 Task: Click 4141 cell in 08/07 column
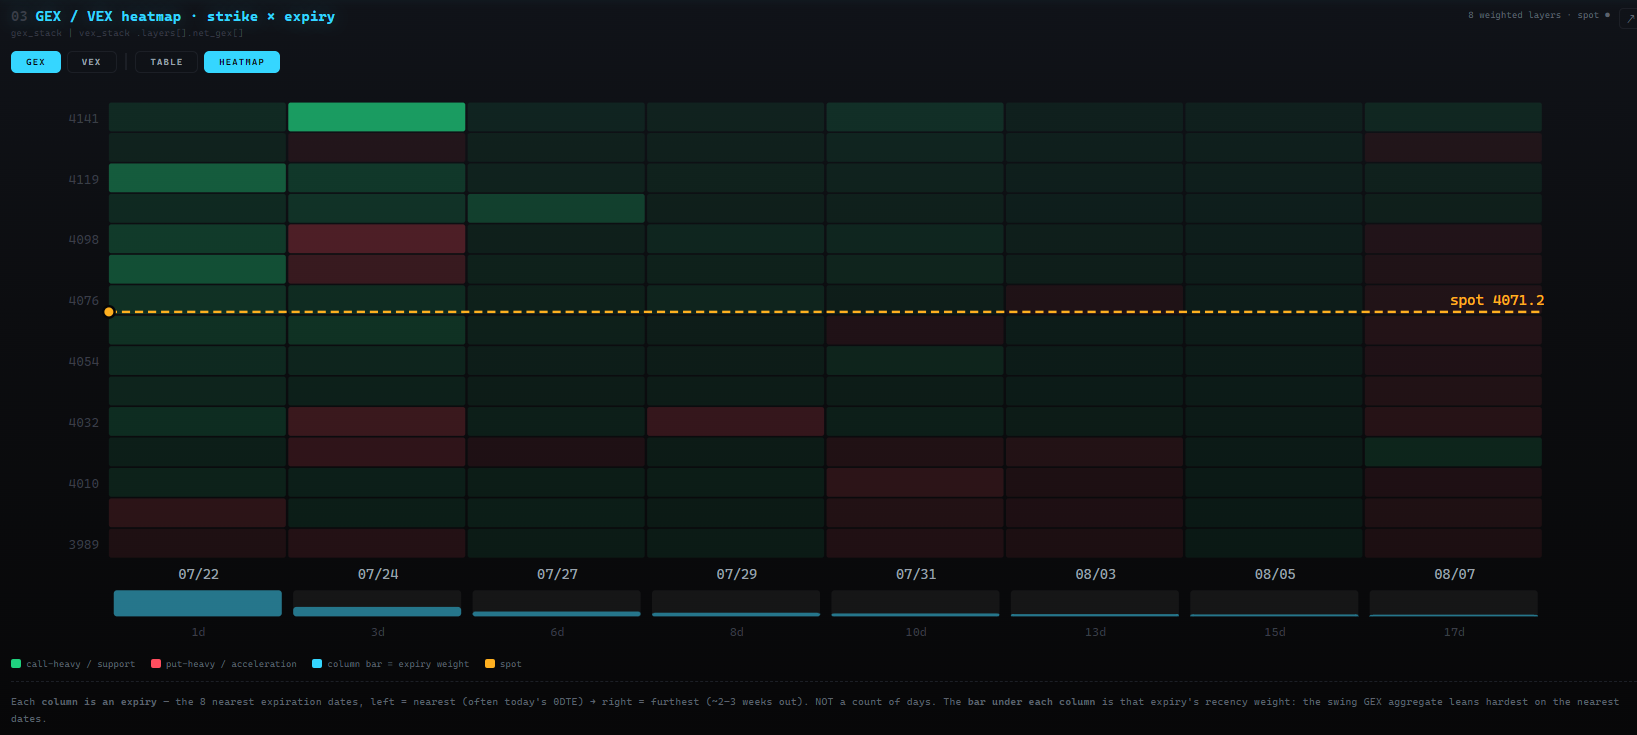coord(1453,117)
